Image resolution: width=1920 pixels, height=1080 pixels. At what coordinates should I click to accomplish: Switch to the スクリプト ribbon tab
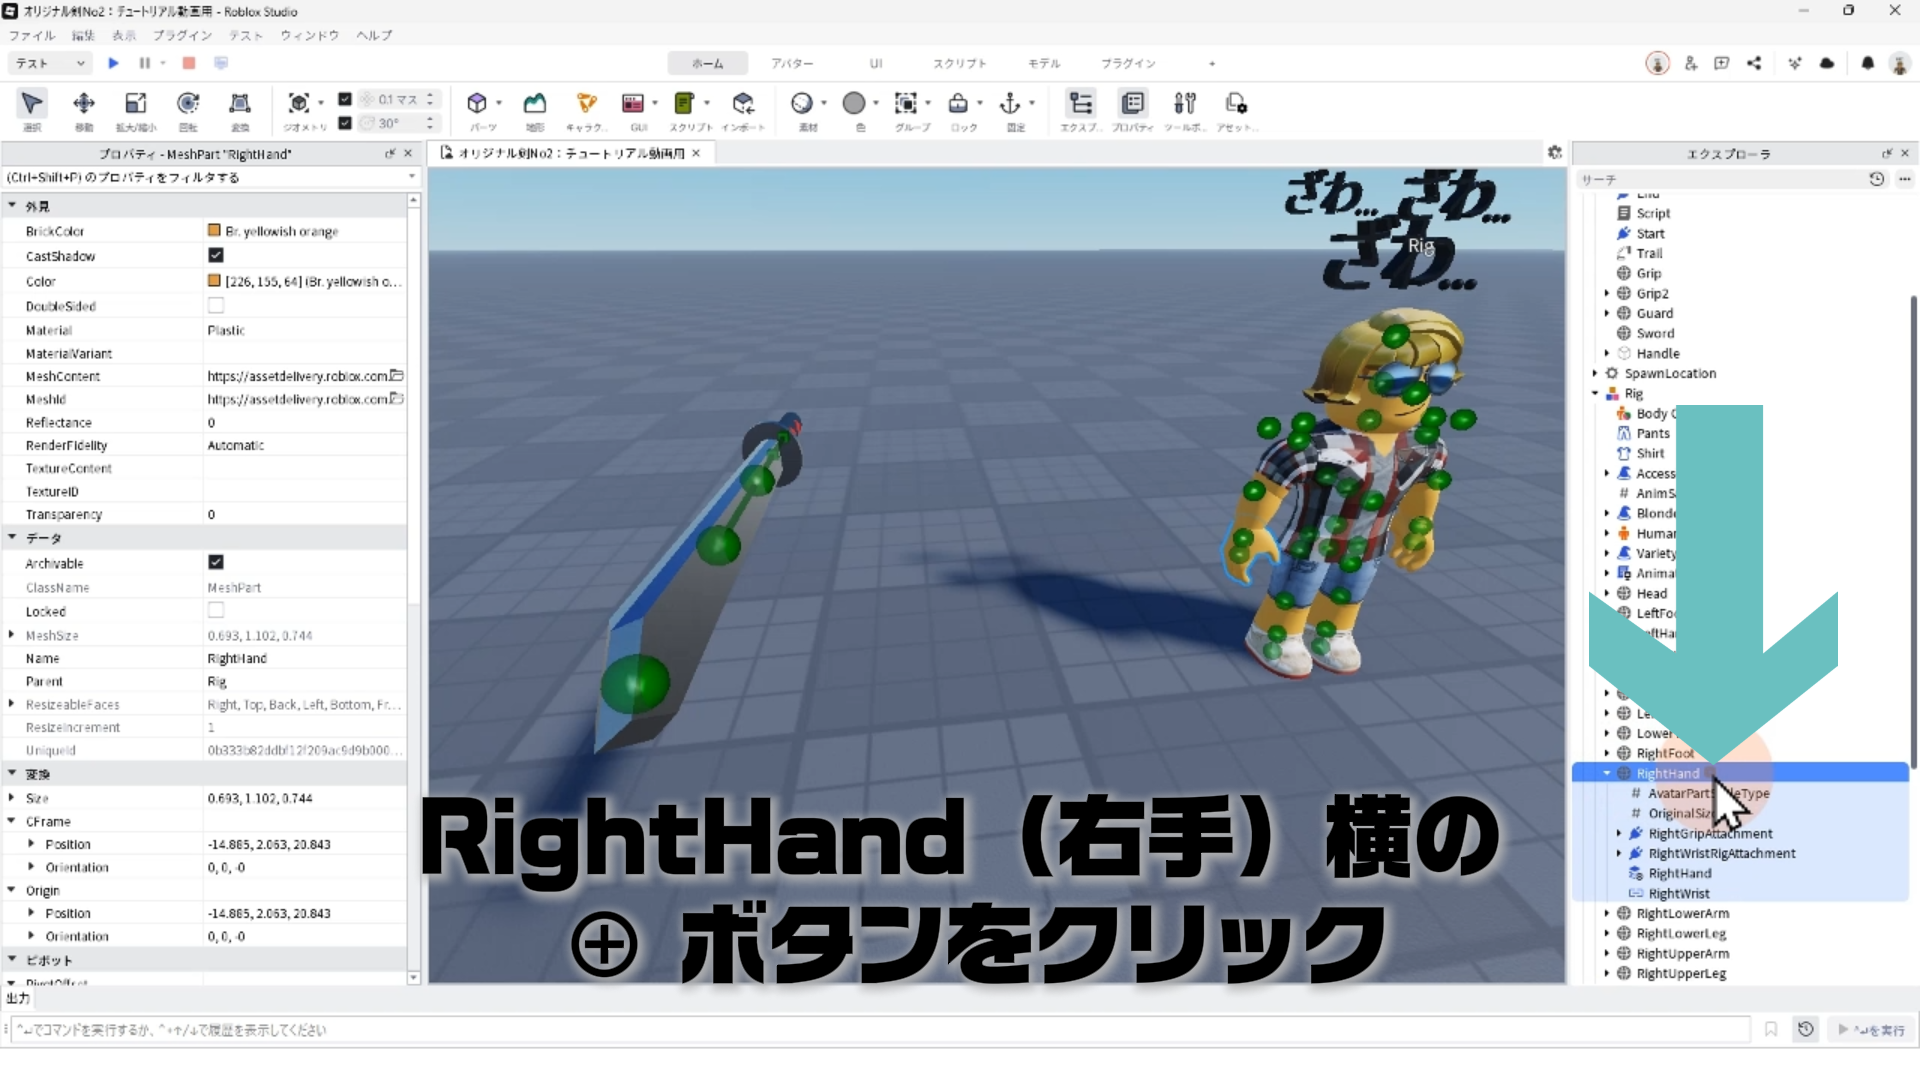pyautogui.click(x=959, y=63)
